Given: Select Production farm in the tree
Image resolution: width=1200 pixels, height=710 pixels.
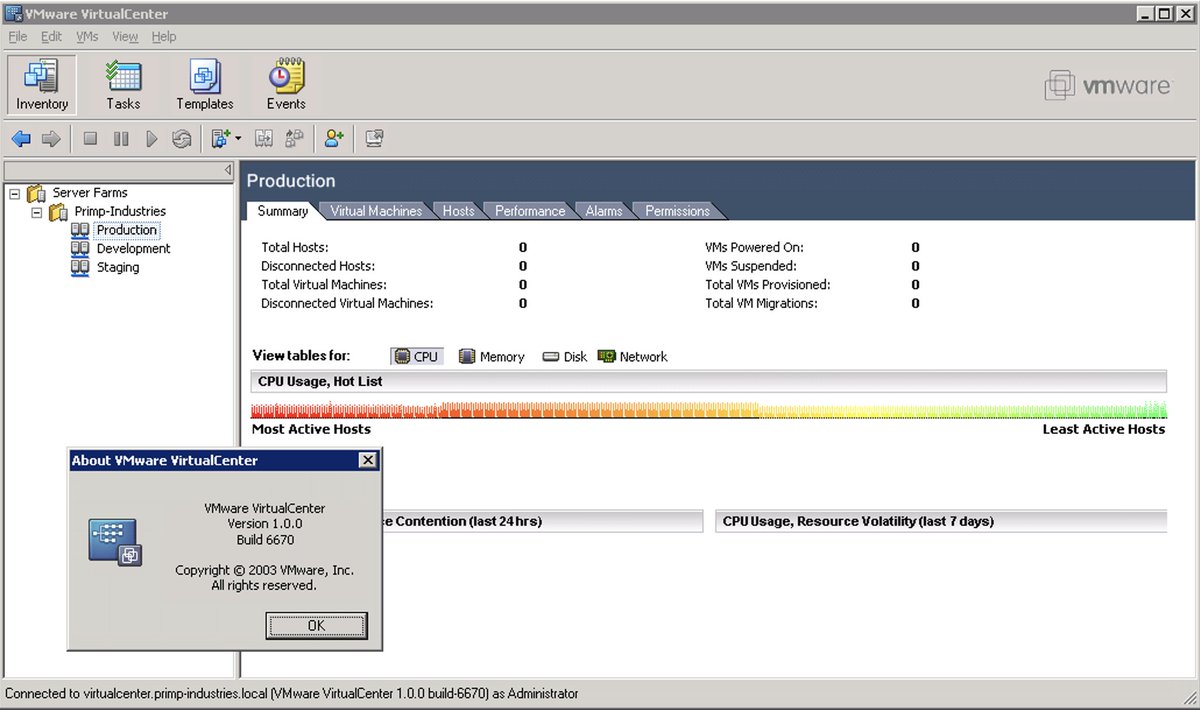Looking at the screenshot, I should pos(126,230).
